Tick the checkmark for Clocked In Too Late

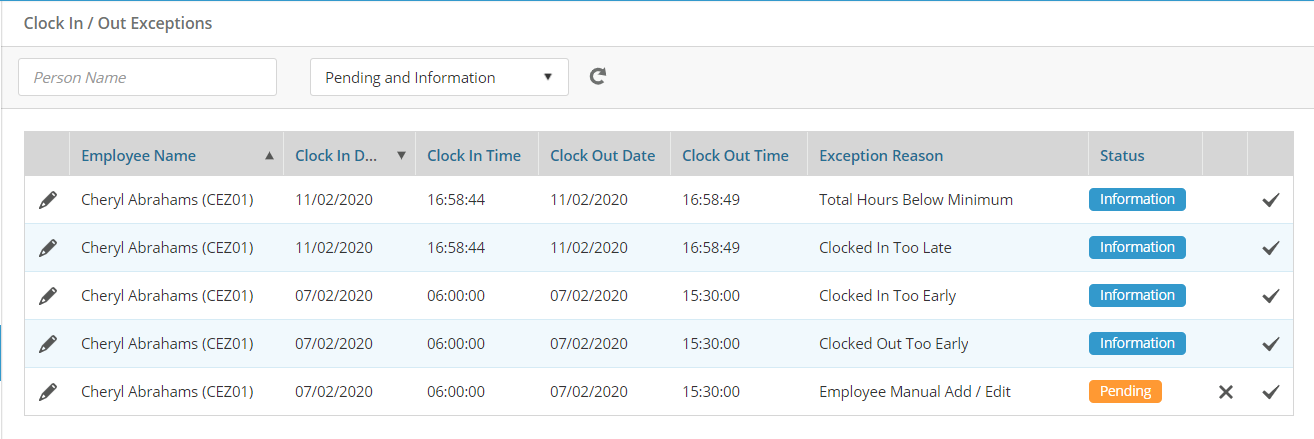pyautogui.click(x=1270, y=248)
